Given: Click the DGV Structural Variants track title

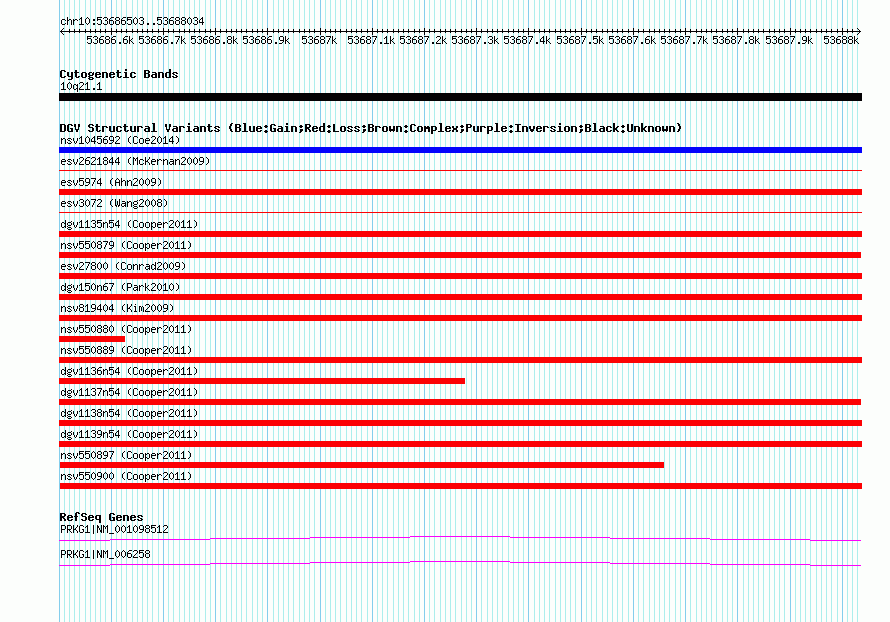Looking at the screenshot, I should click(370, 128).
